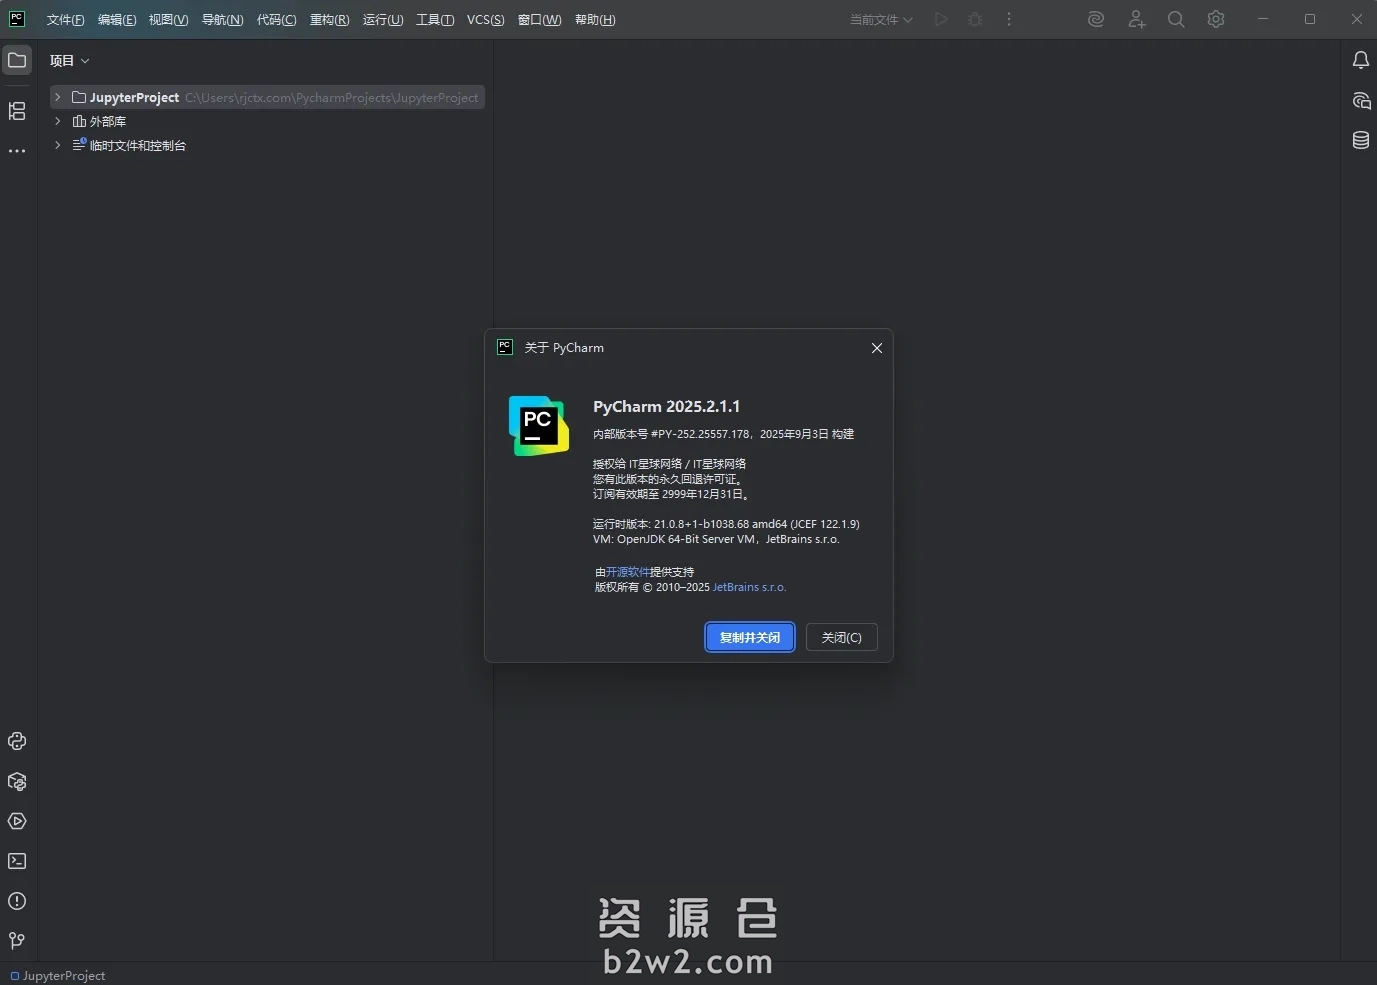Open the AI Assistant icon

pos(1095,19)
